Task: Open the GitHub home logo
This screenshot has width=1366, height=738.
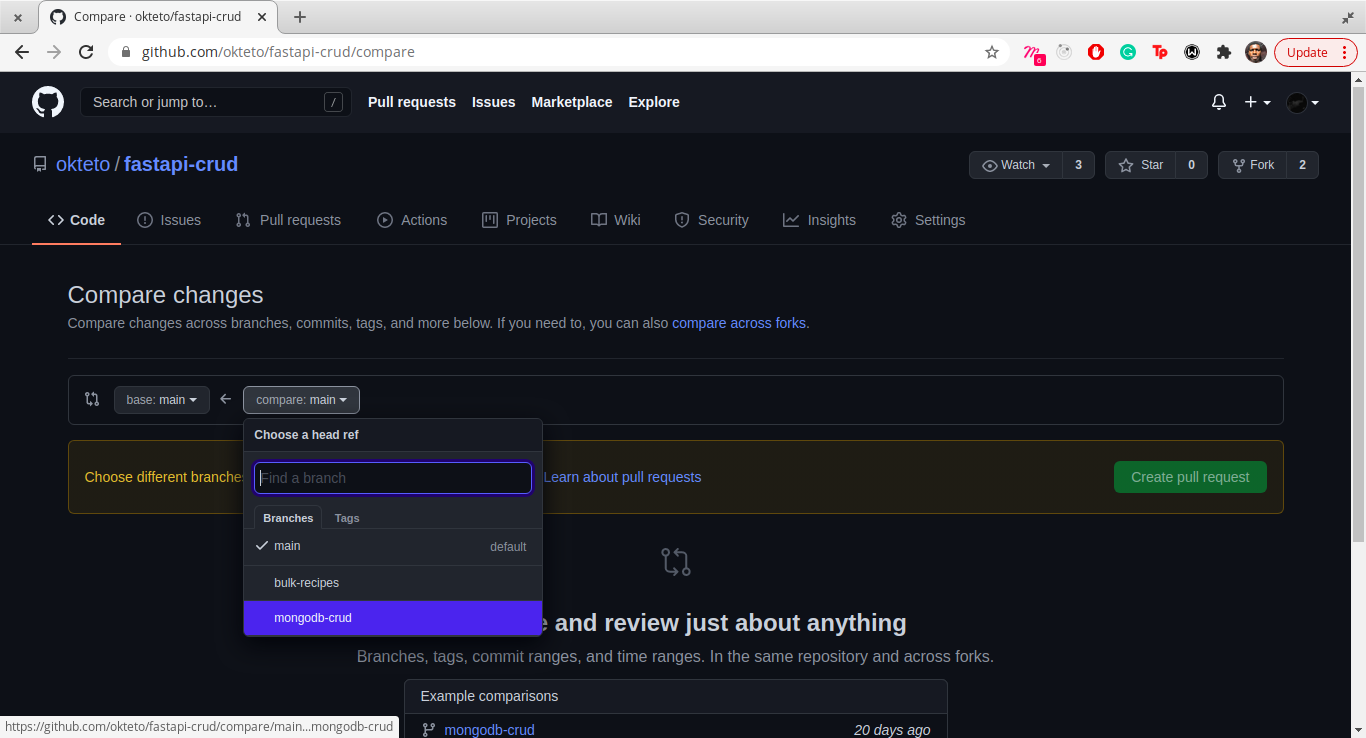Action: [48, 102]
